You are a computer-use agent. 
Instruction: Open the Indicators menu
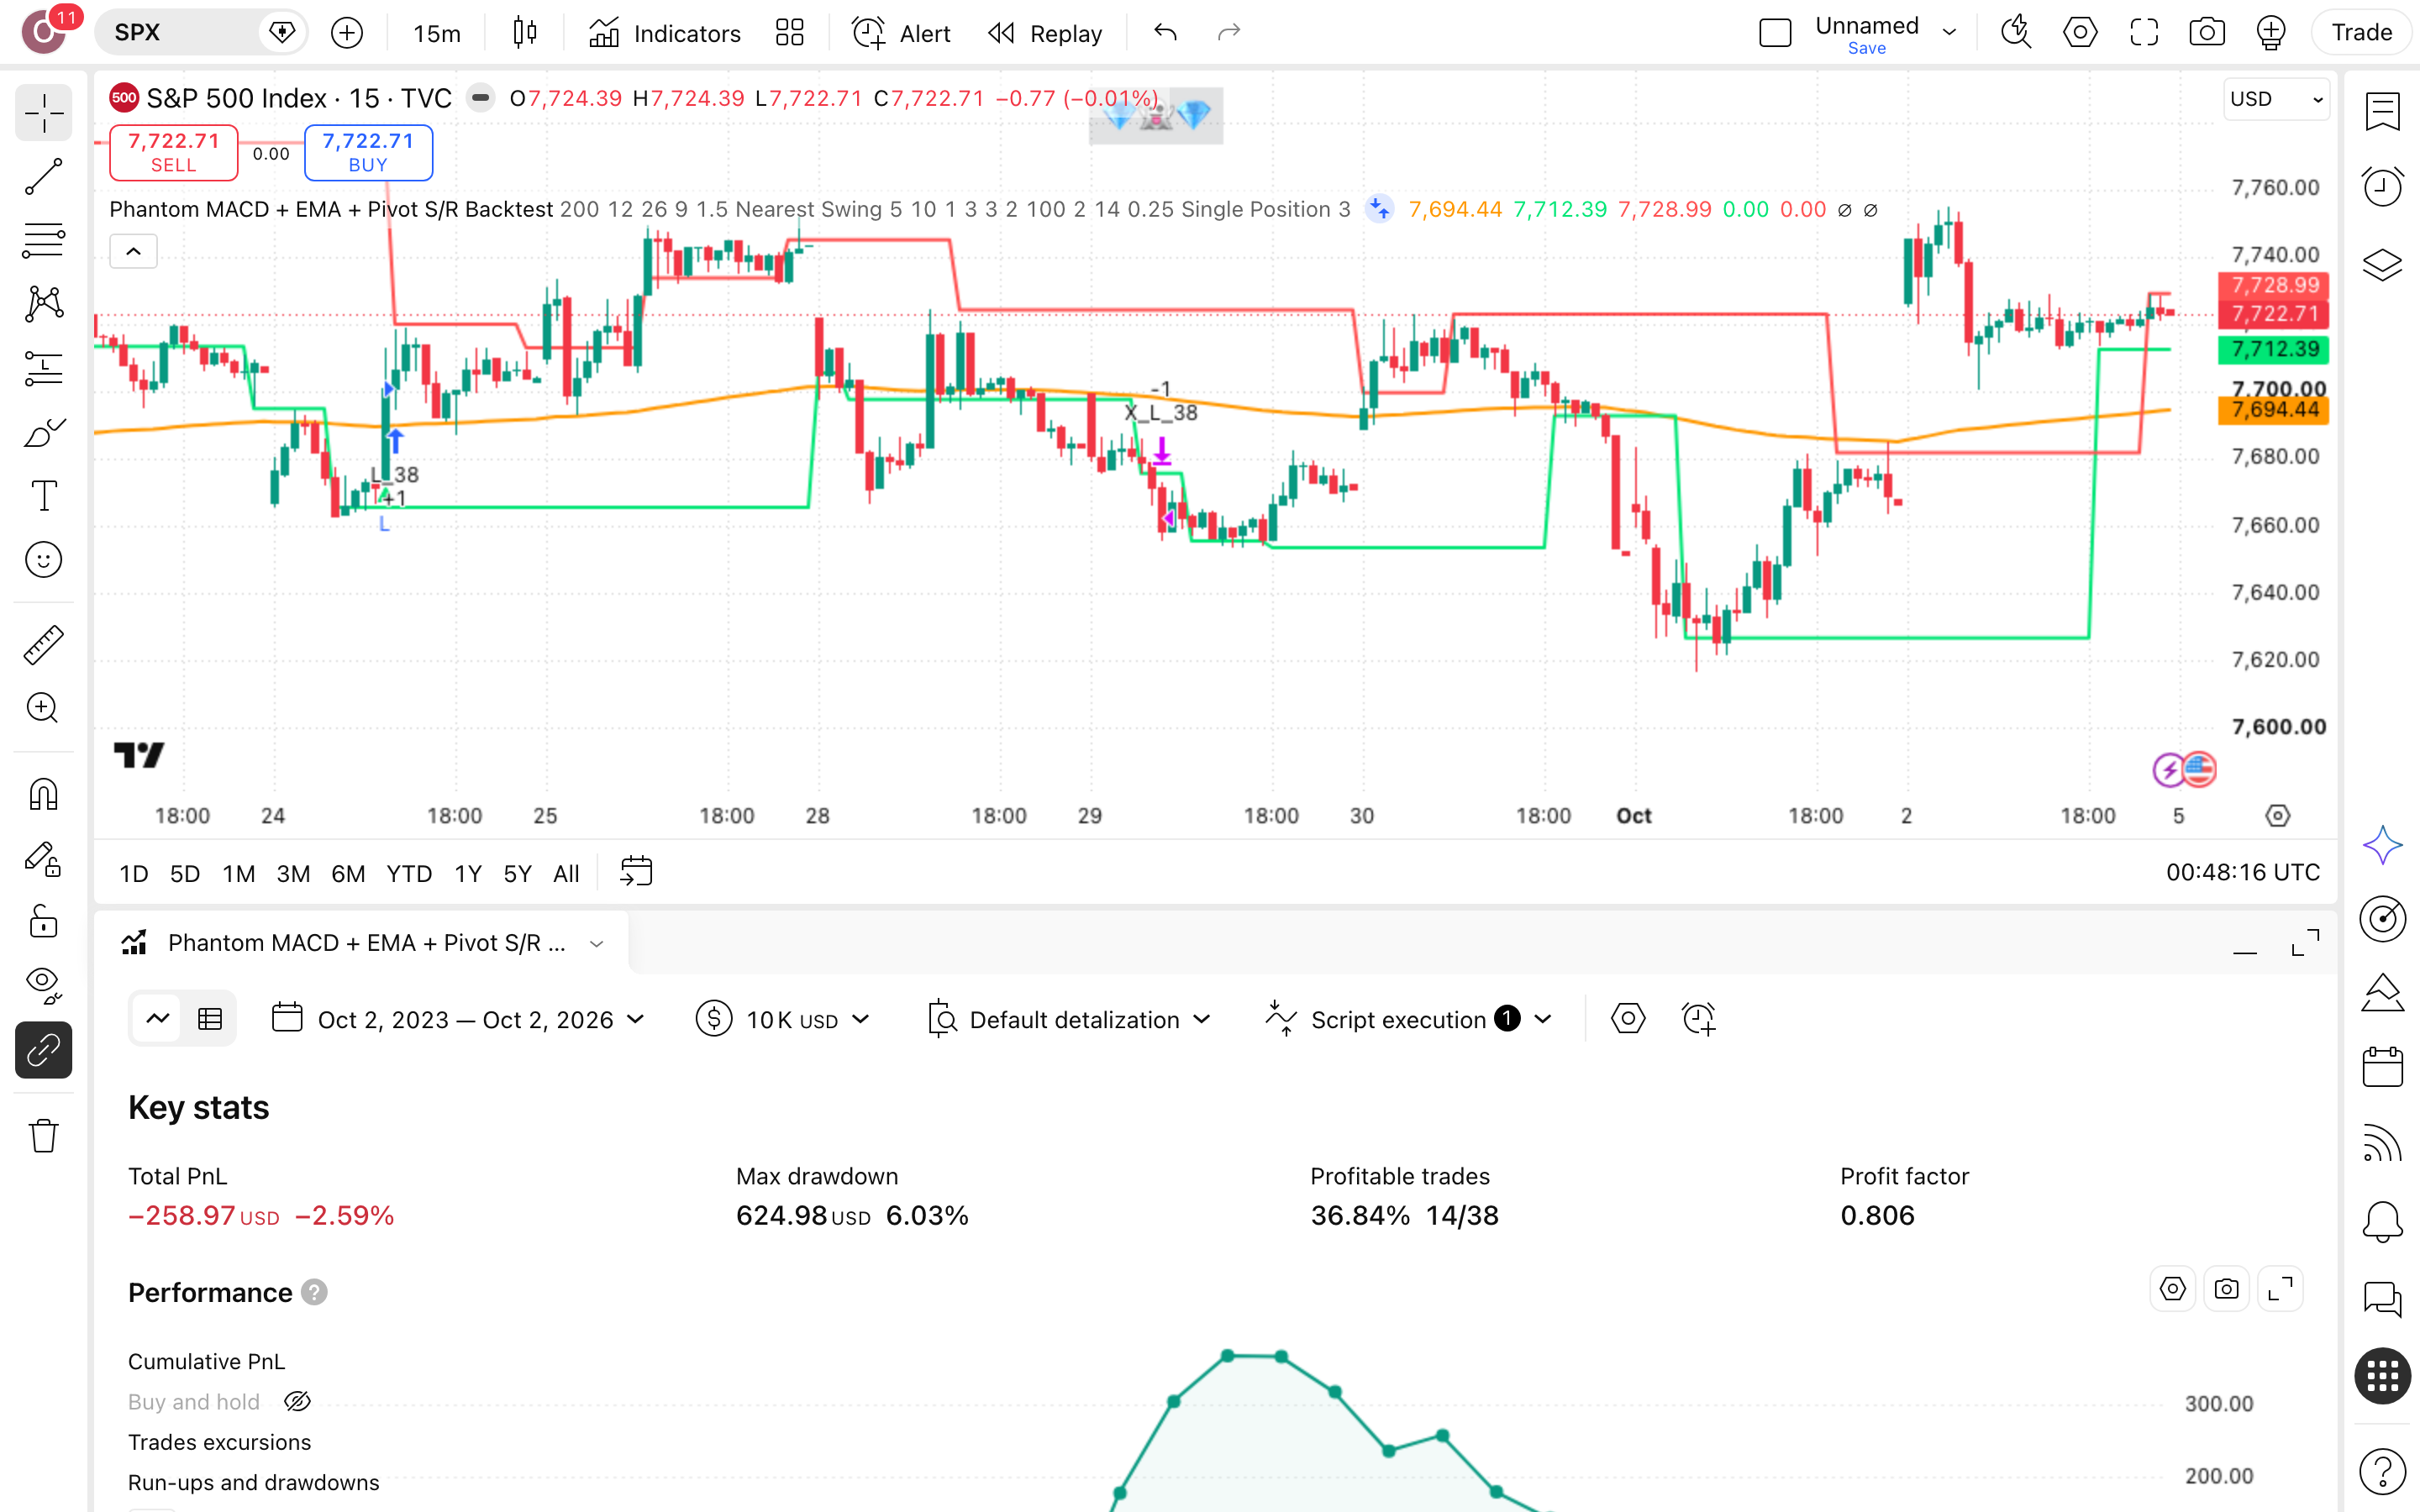tap(665, 33)
